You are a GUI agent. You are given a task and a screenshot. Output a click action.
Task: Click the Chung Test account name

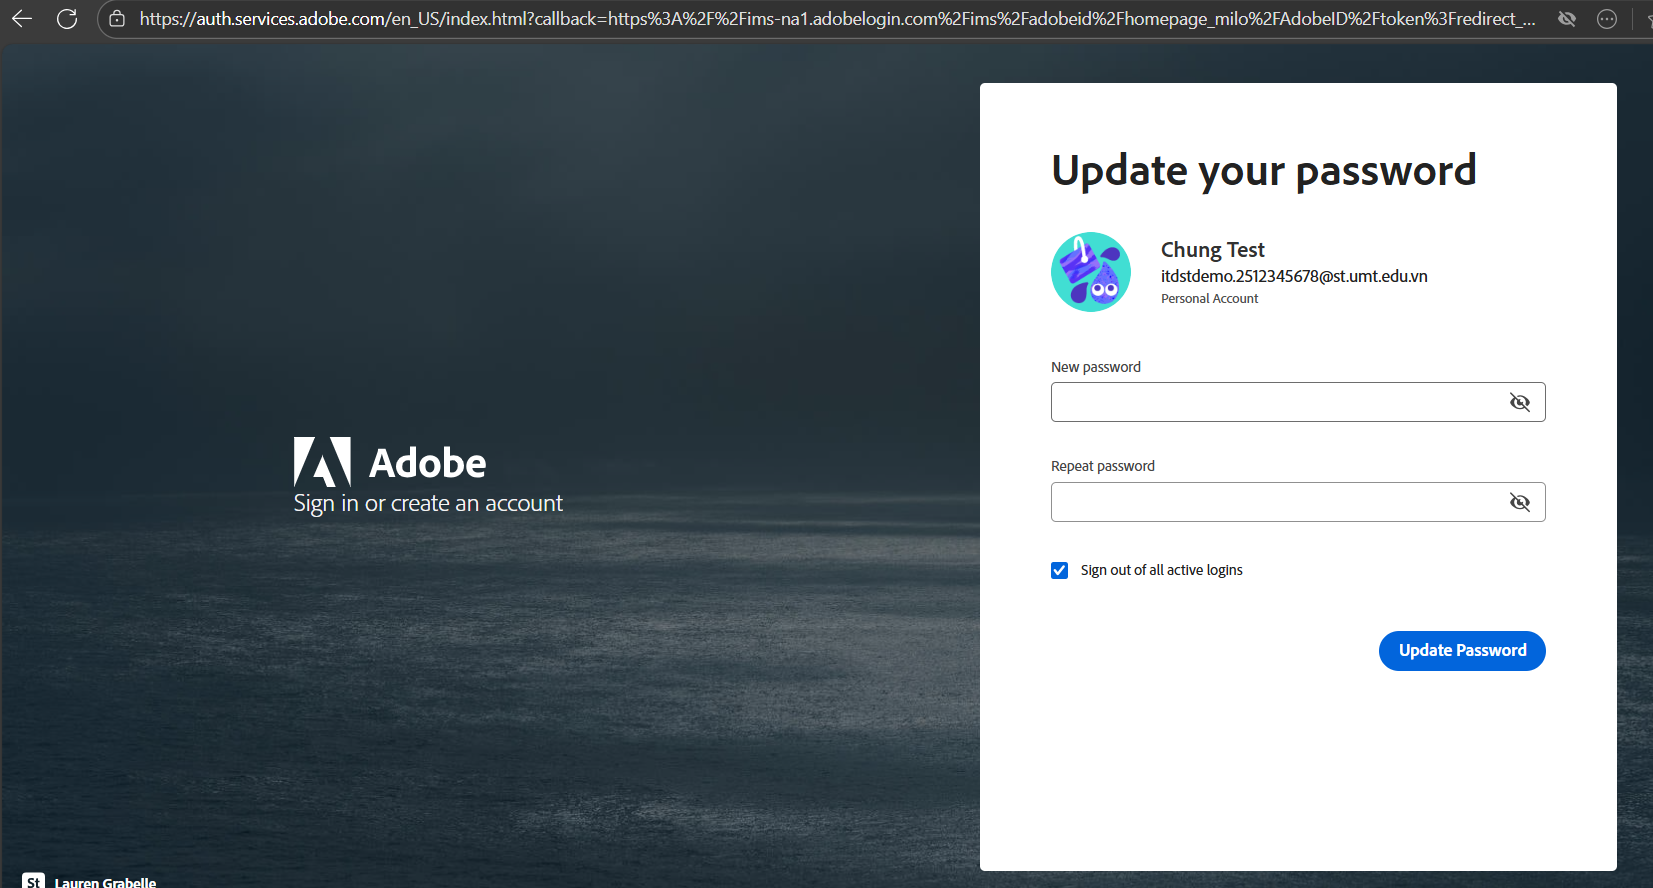click(1212, 250)
